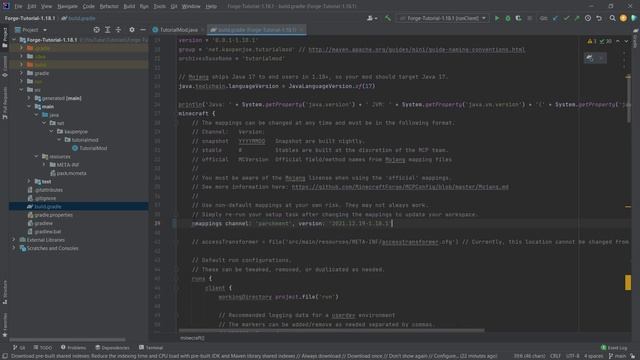Open Search Everywhere magnifier icon
This screenshot has width=640, height=360.
tap(613, 18)
